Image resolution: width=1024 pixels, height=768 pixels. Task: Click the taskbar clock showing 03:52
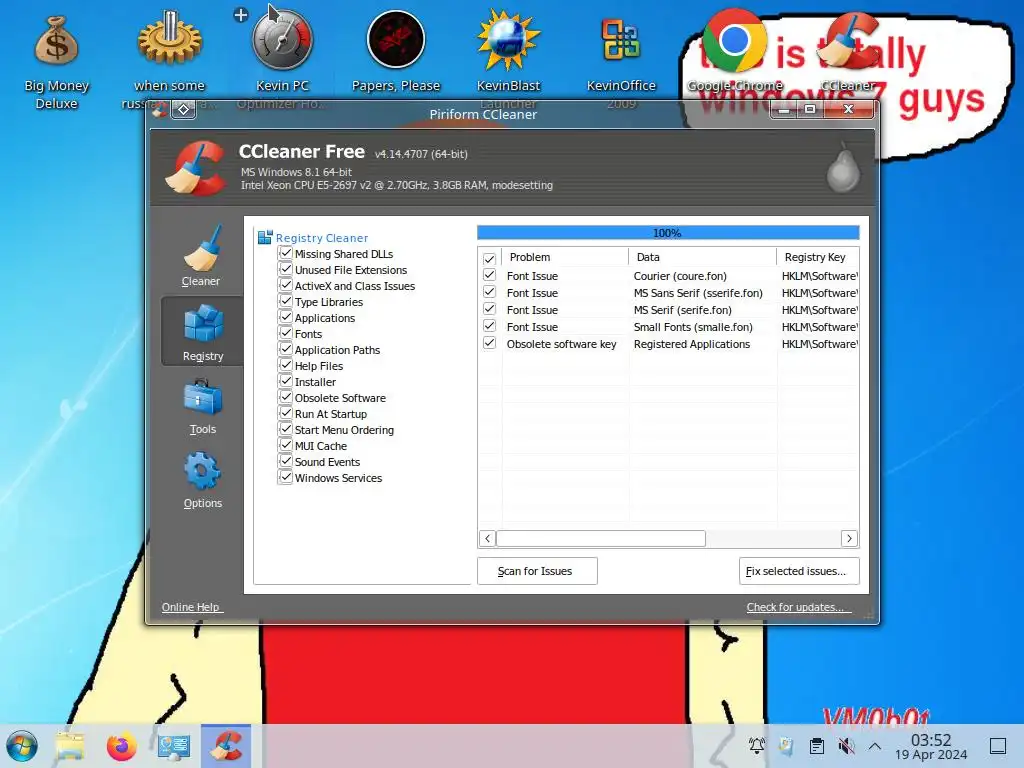click(x=931, y=746)
